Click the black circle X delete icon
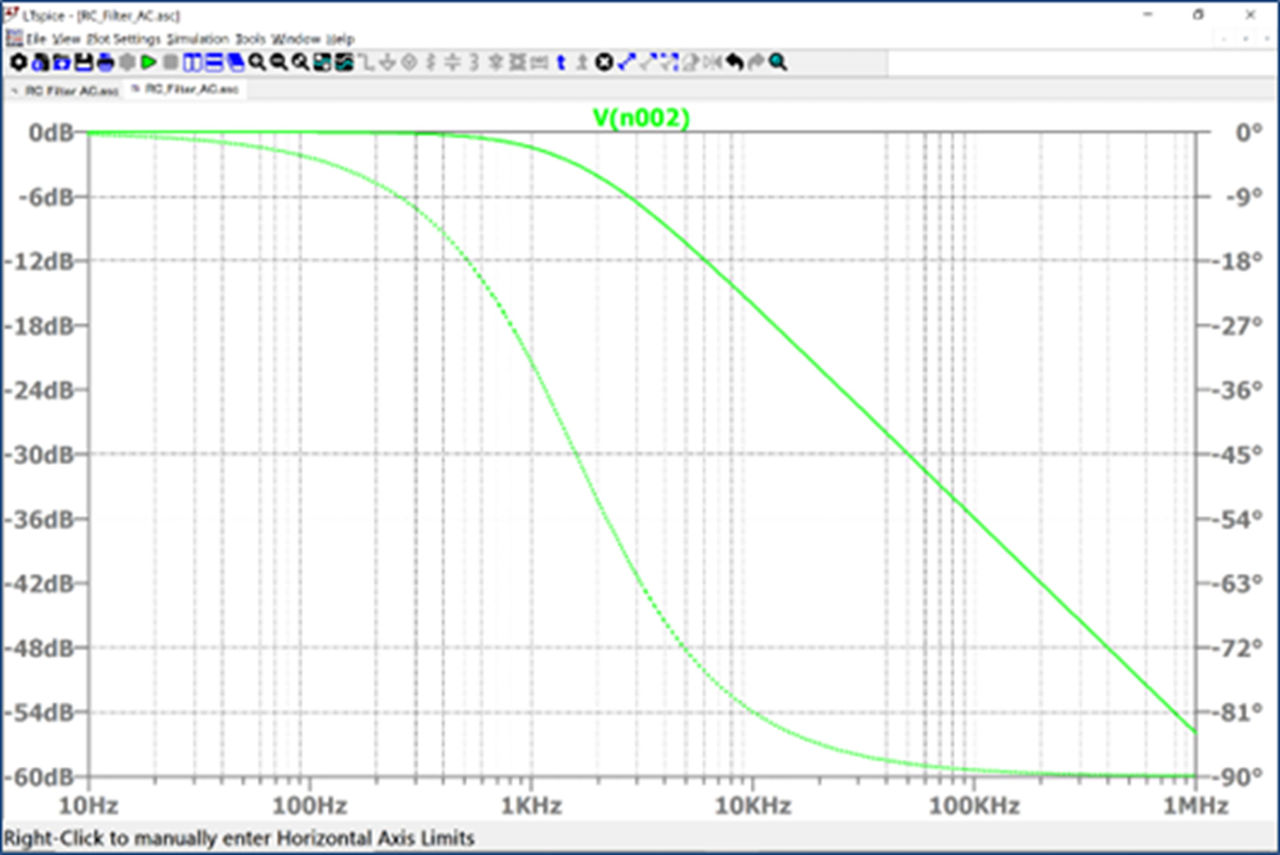This screenshot has height=855, width=1280. (604, 63)
